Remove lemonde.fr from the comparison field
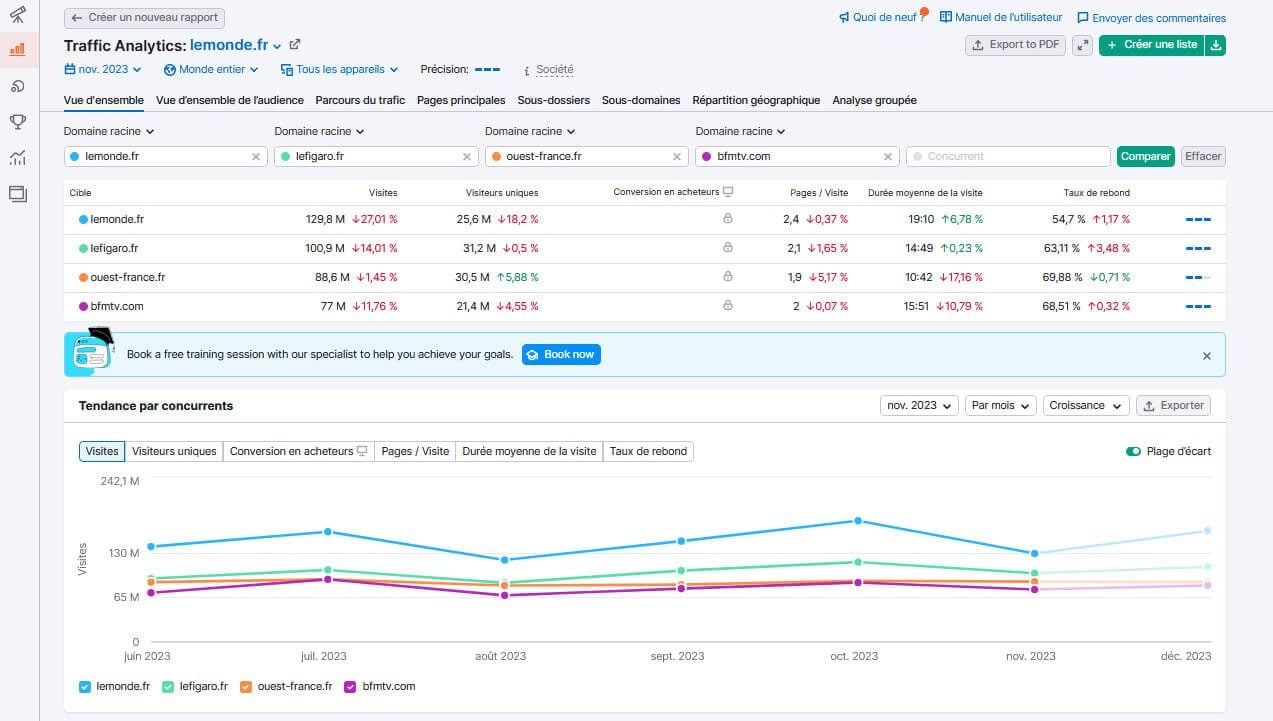1273x721 pixels. click(255, 156)
